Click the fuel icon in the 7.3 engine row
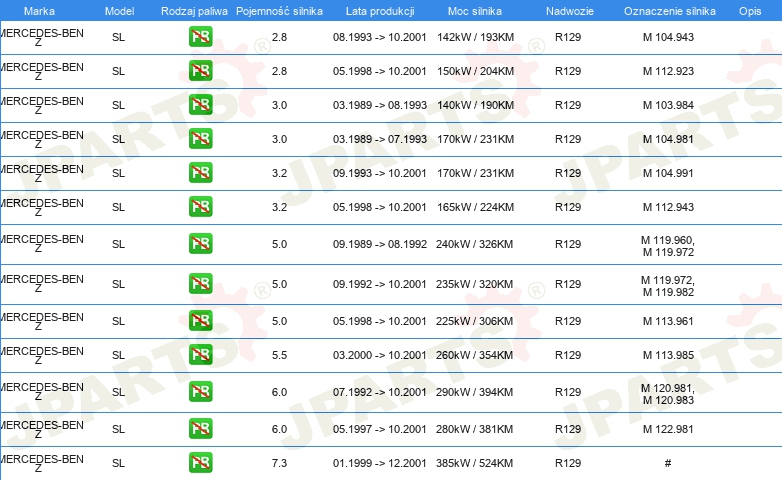This screenshot has width=782, height=480. pyautogui.click(x=200, y=463)
